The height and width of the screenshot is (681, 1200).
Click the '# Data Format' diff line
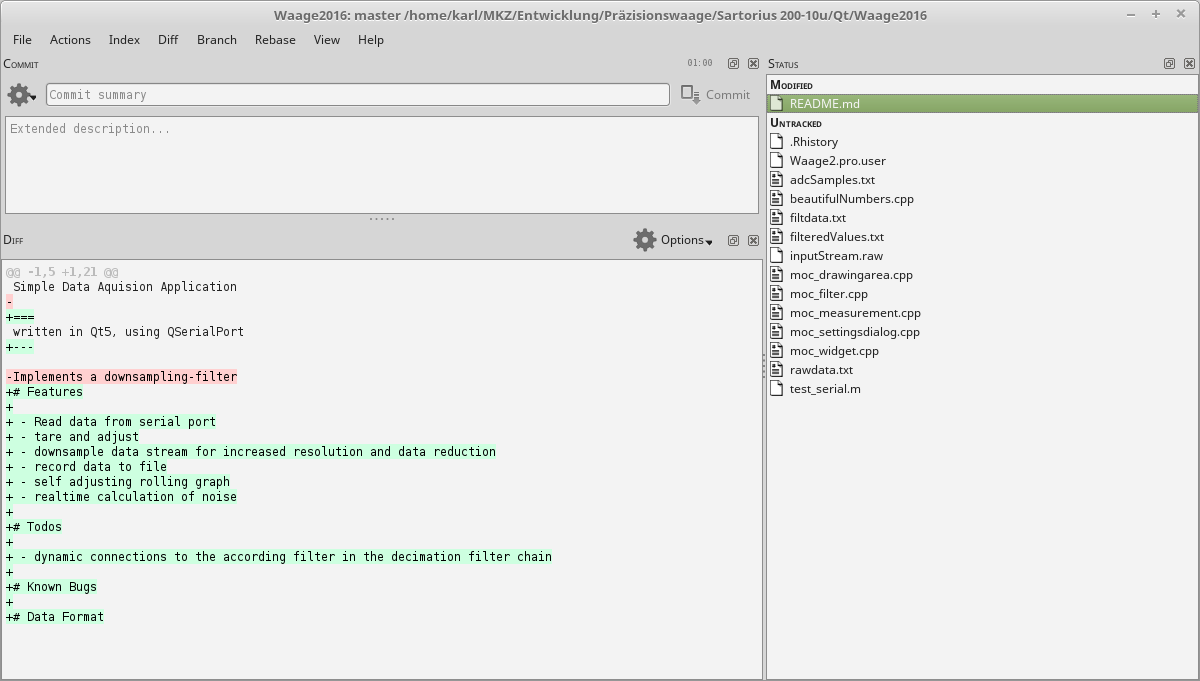pos(55,617)
